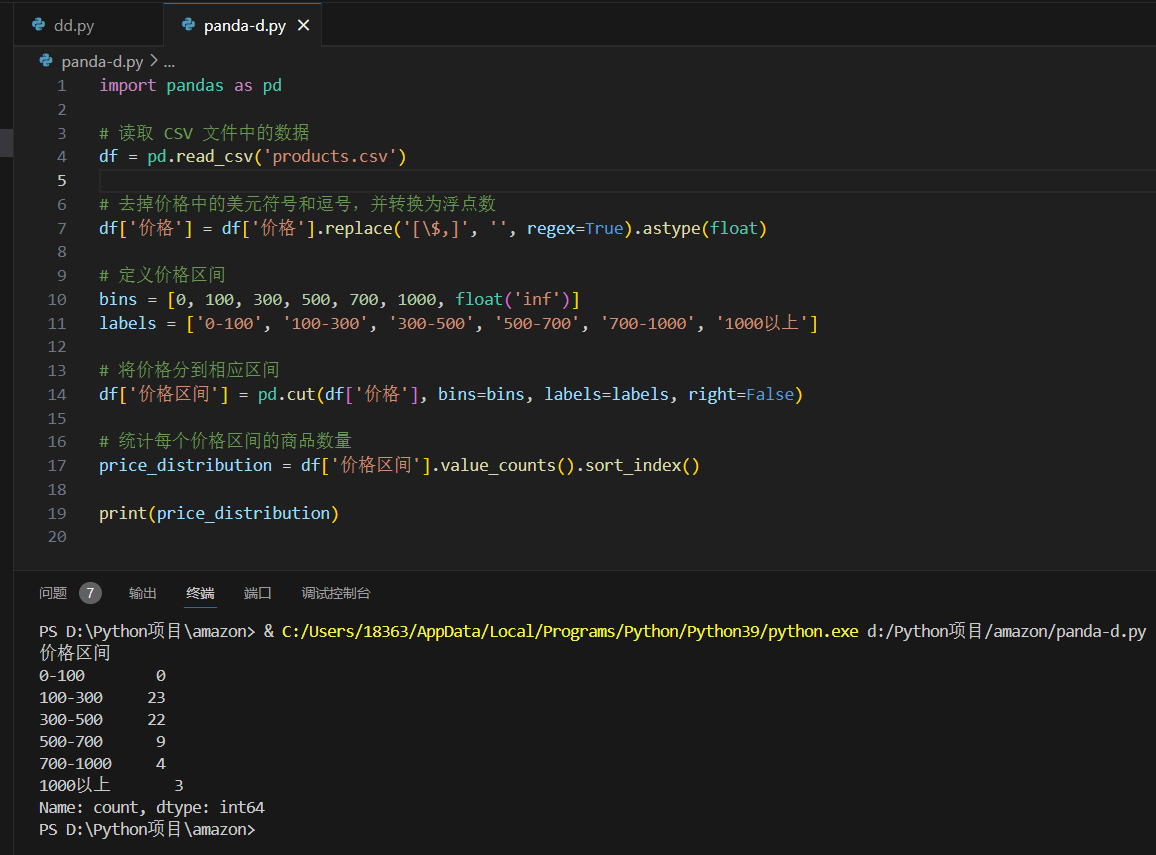
Task: Switch to the 输出 panel tab
Action: click(142, 593)
